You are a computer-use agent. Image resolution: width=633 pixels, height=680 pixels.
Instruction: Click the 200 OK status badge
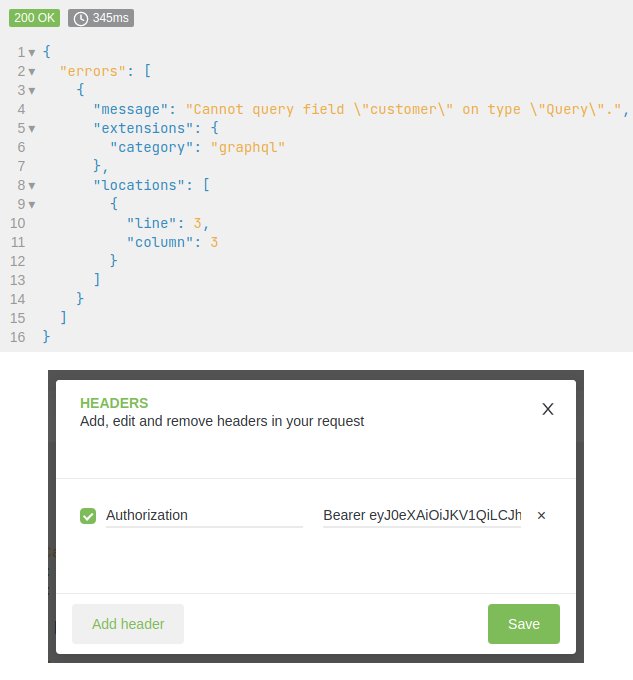(35, 18)
